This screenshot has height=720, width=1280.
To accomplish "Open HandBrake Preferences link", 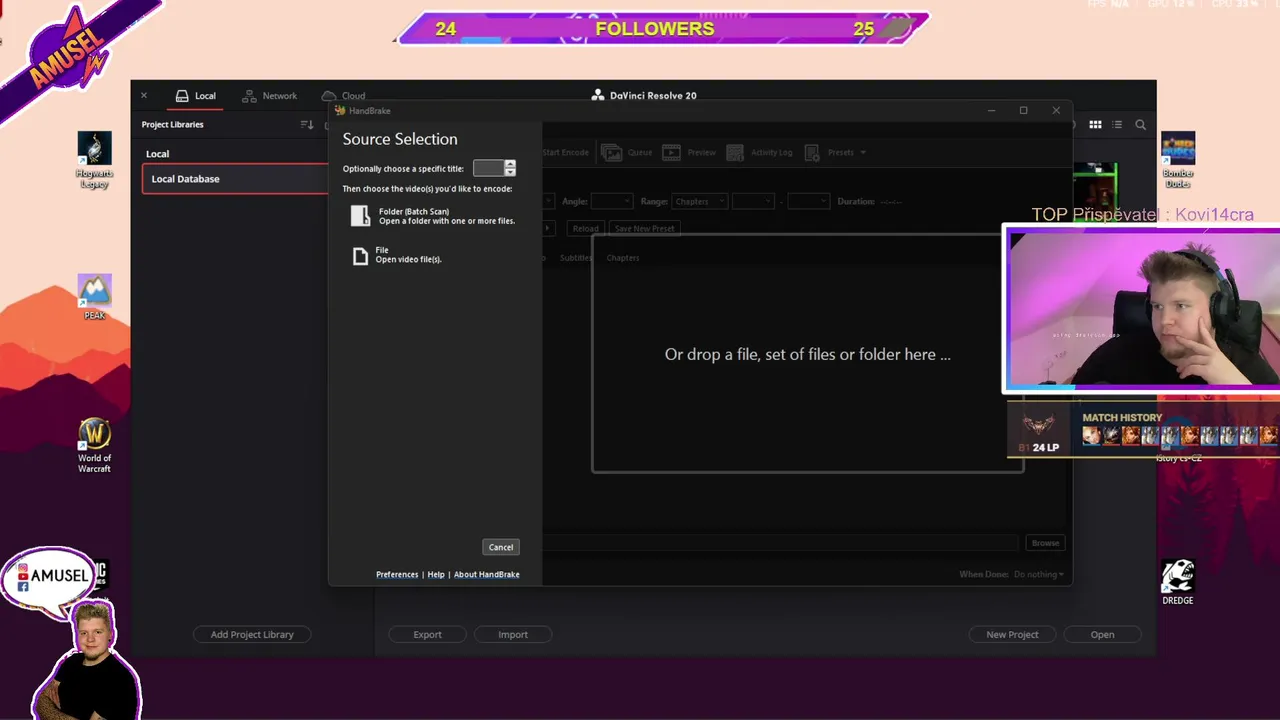I will (397, 574).
